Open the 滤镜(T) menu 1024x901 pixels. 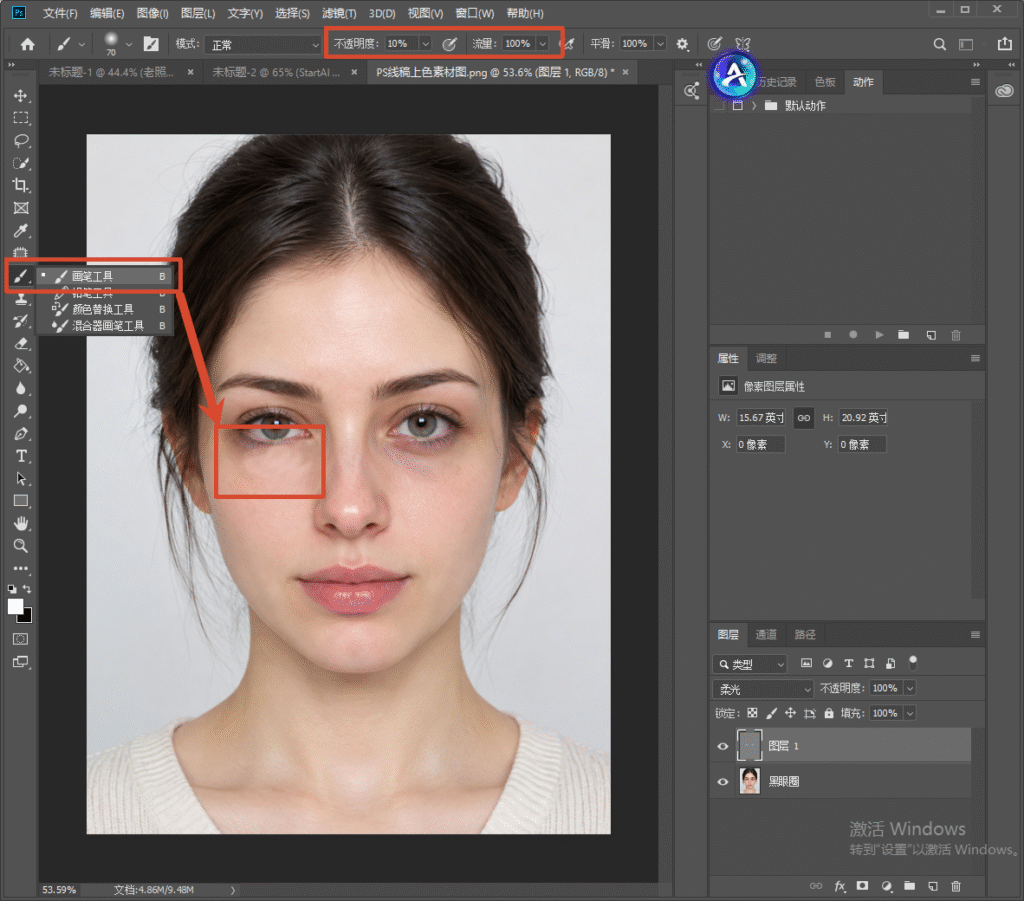click(339, 13)
